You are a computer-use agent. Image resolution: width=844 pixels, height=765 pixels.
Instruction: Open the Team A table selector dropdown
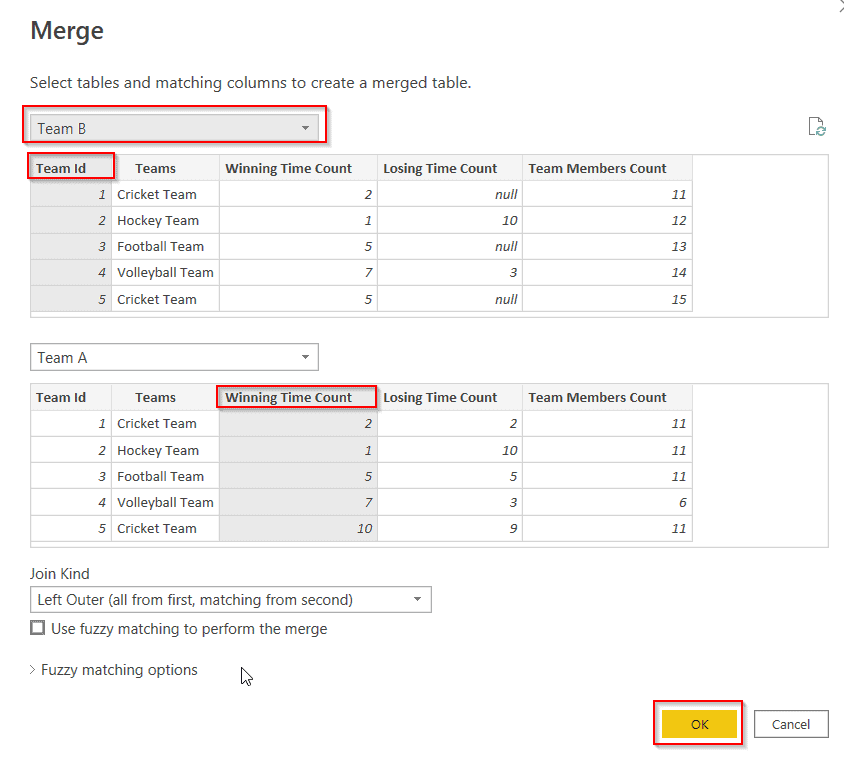[305, 357]
